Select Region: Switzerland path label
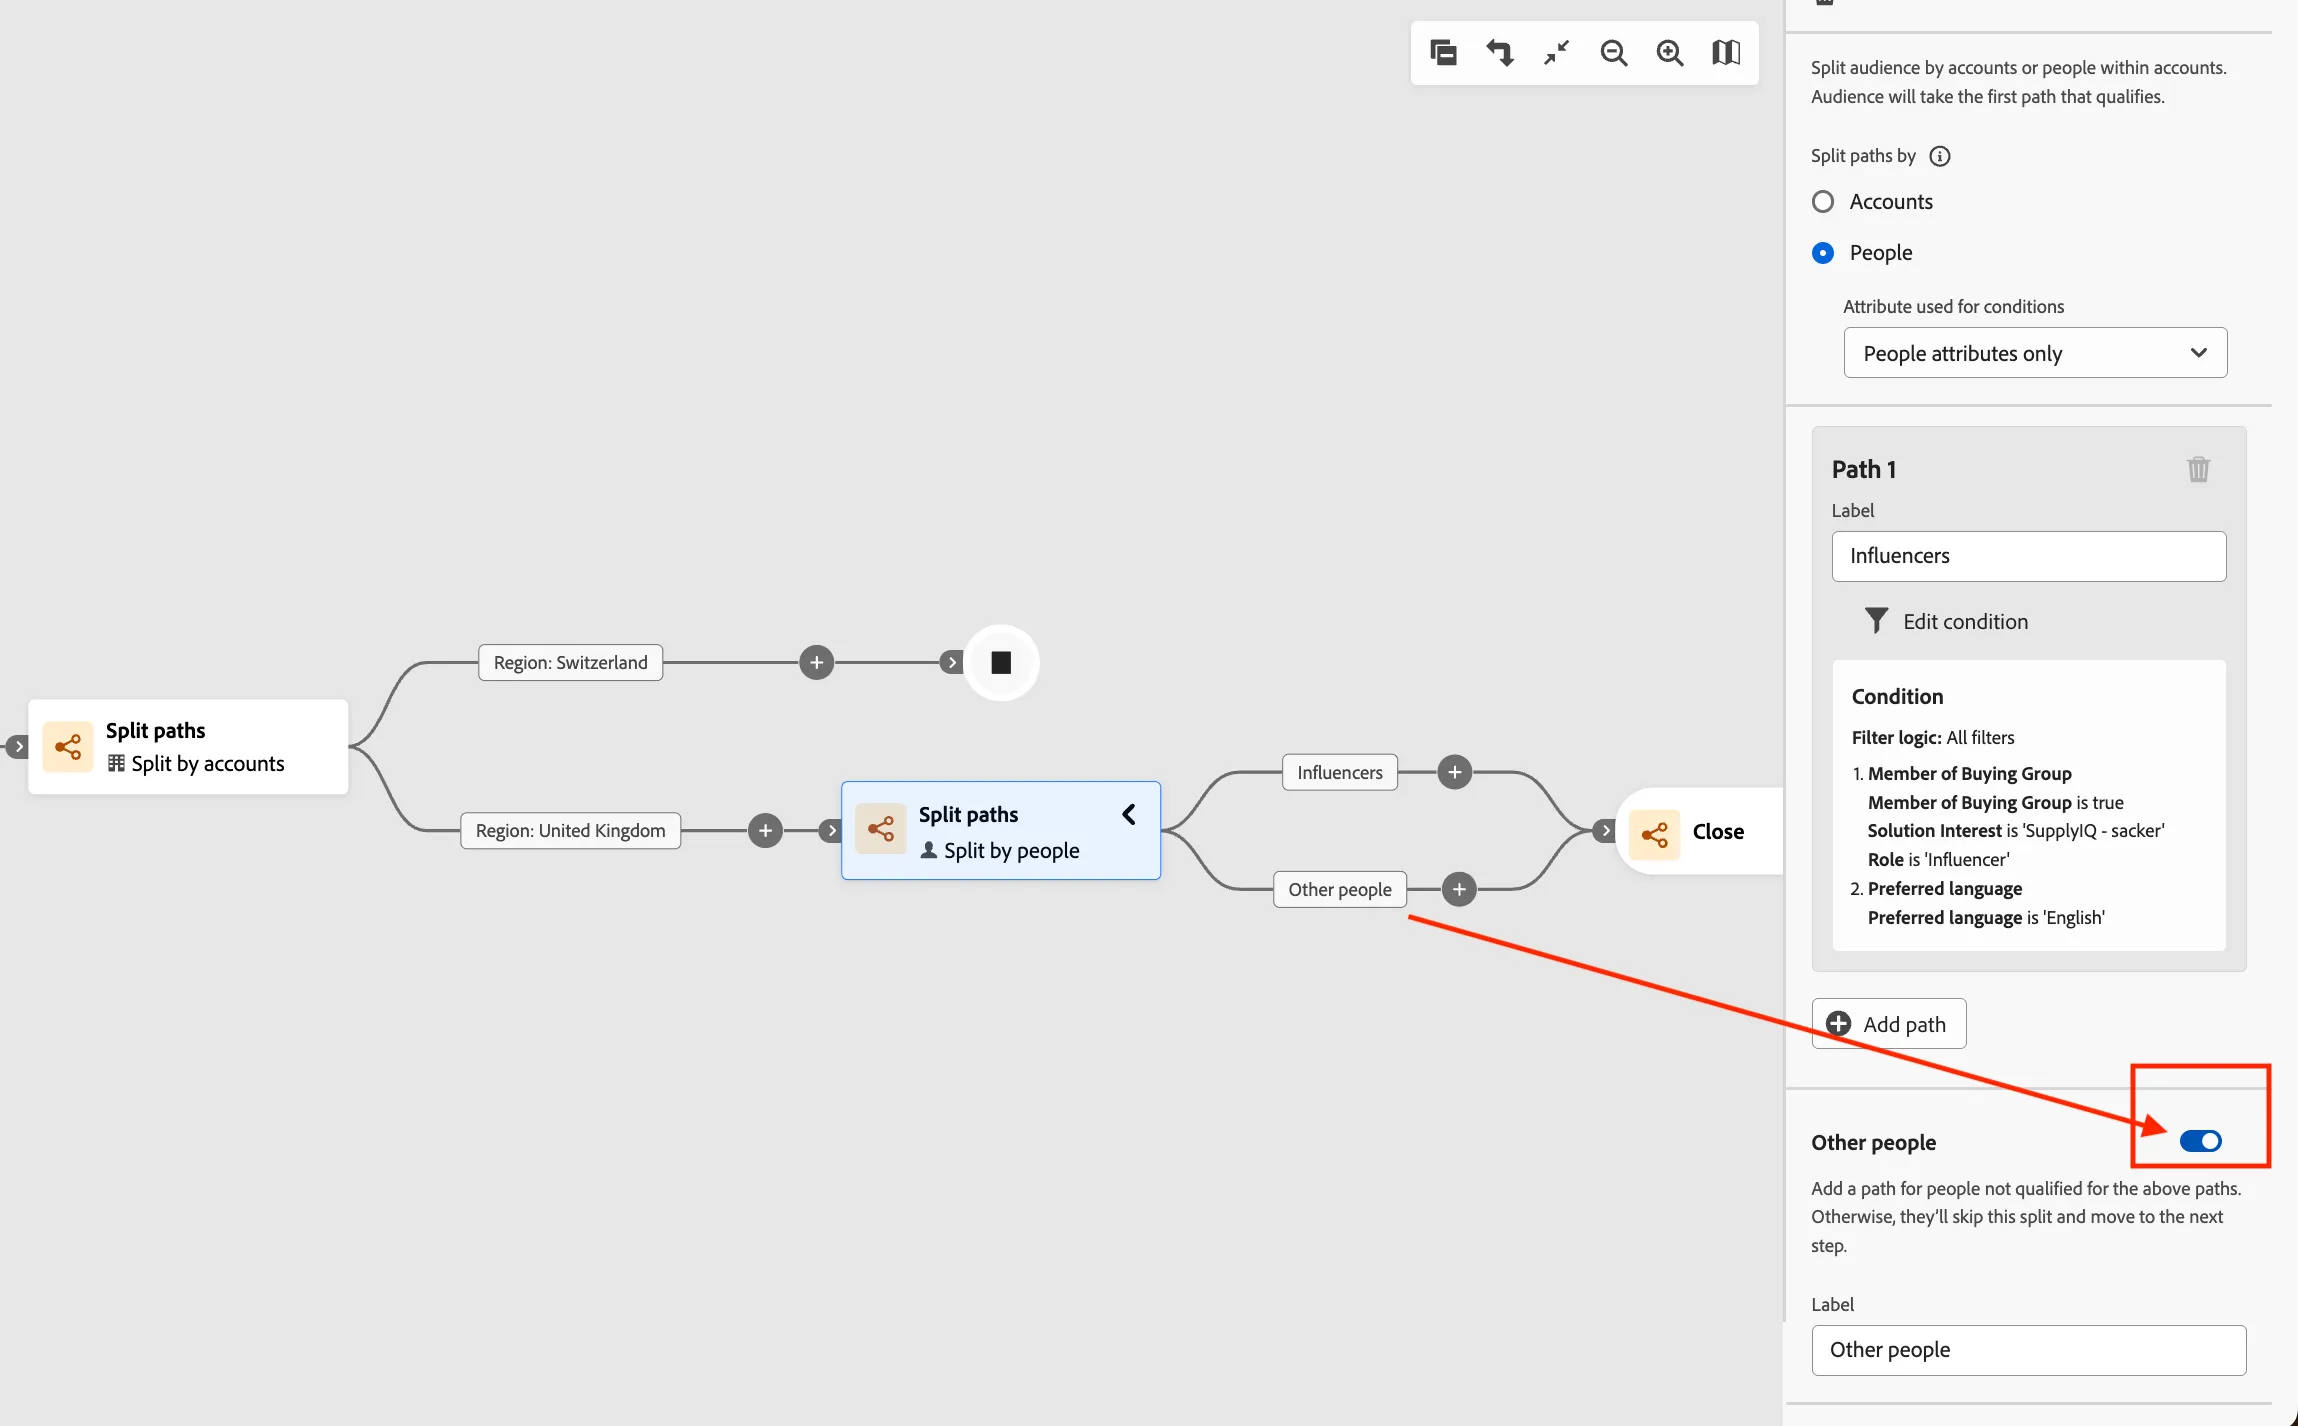This screenshot has height=1426, width=2298. coord(570,662)
